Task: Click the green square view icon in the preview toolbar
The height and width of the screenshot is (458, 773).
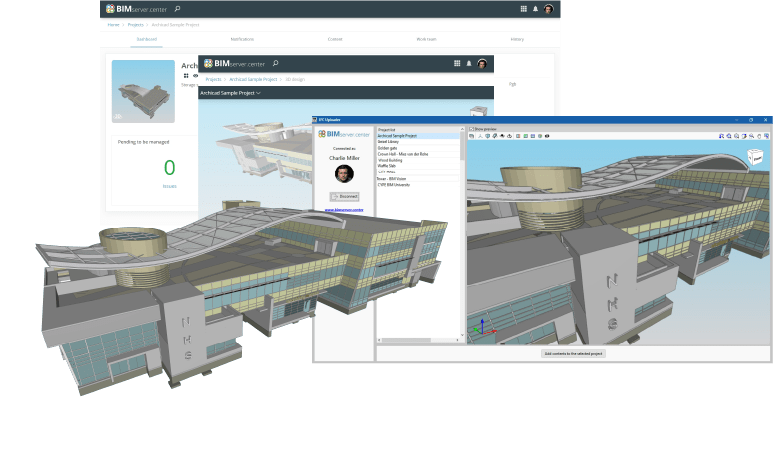Action: [x=526, y=136]
